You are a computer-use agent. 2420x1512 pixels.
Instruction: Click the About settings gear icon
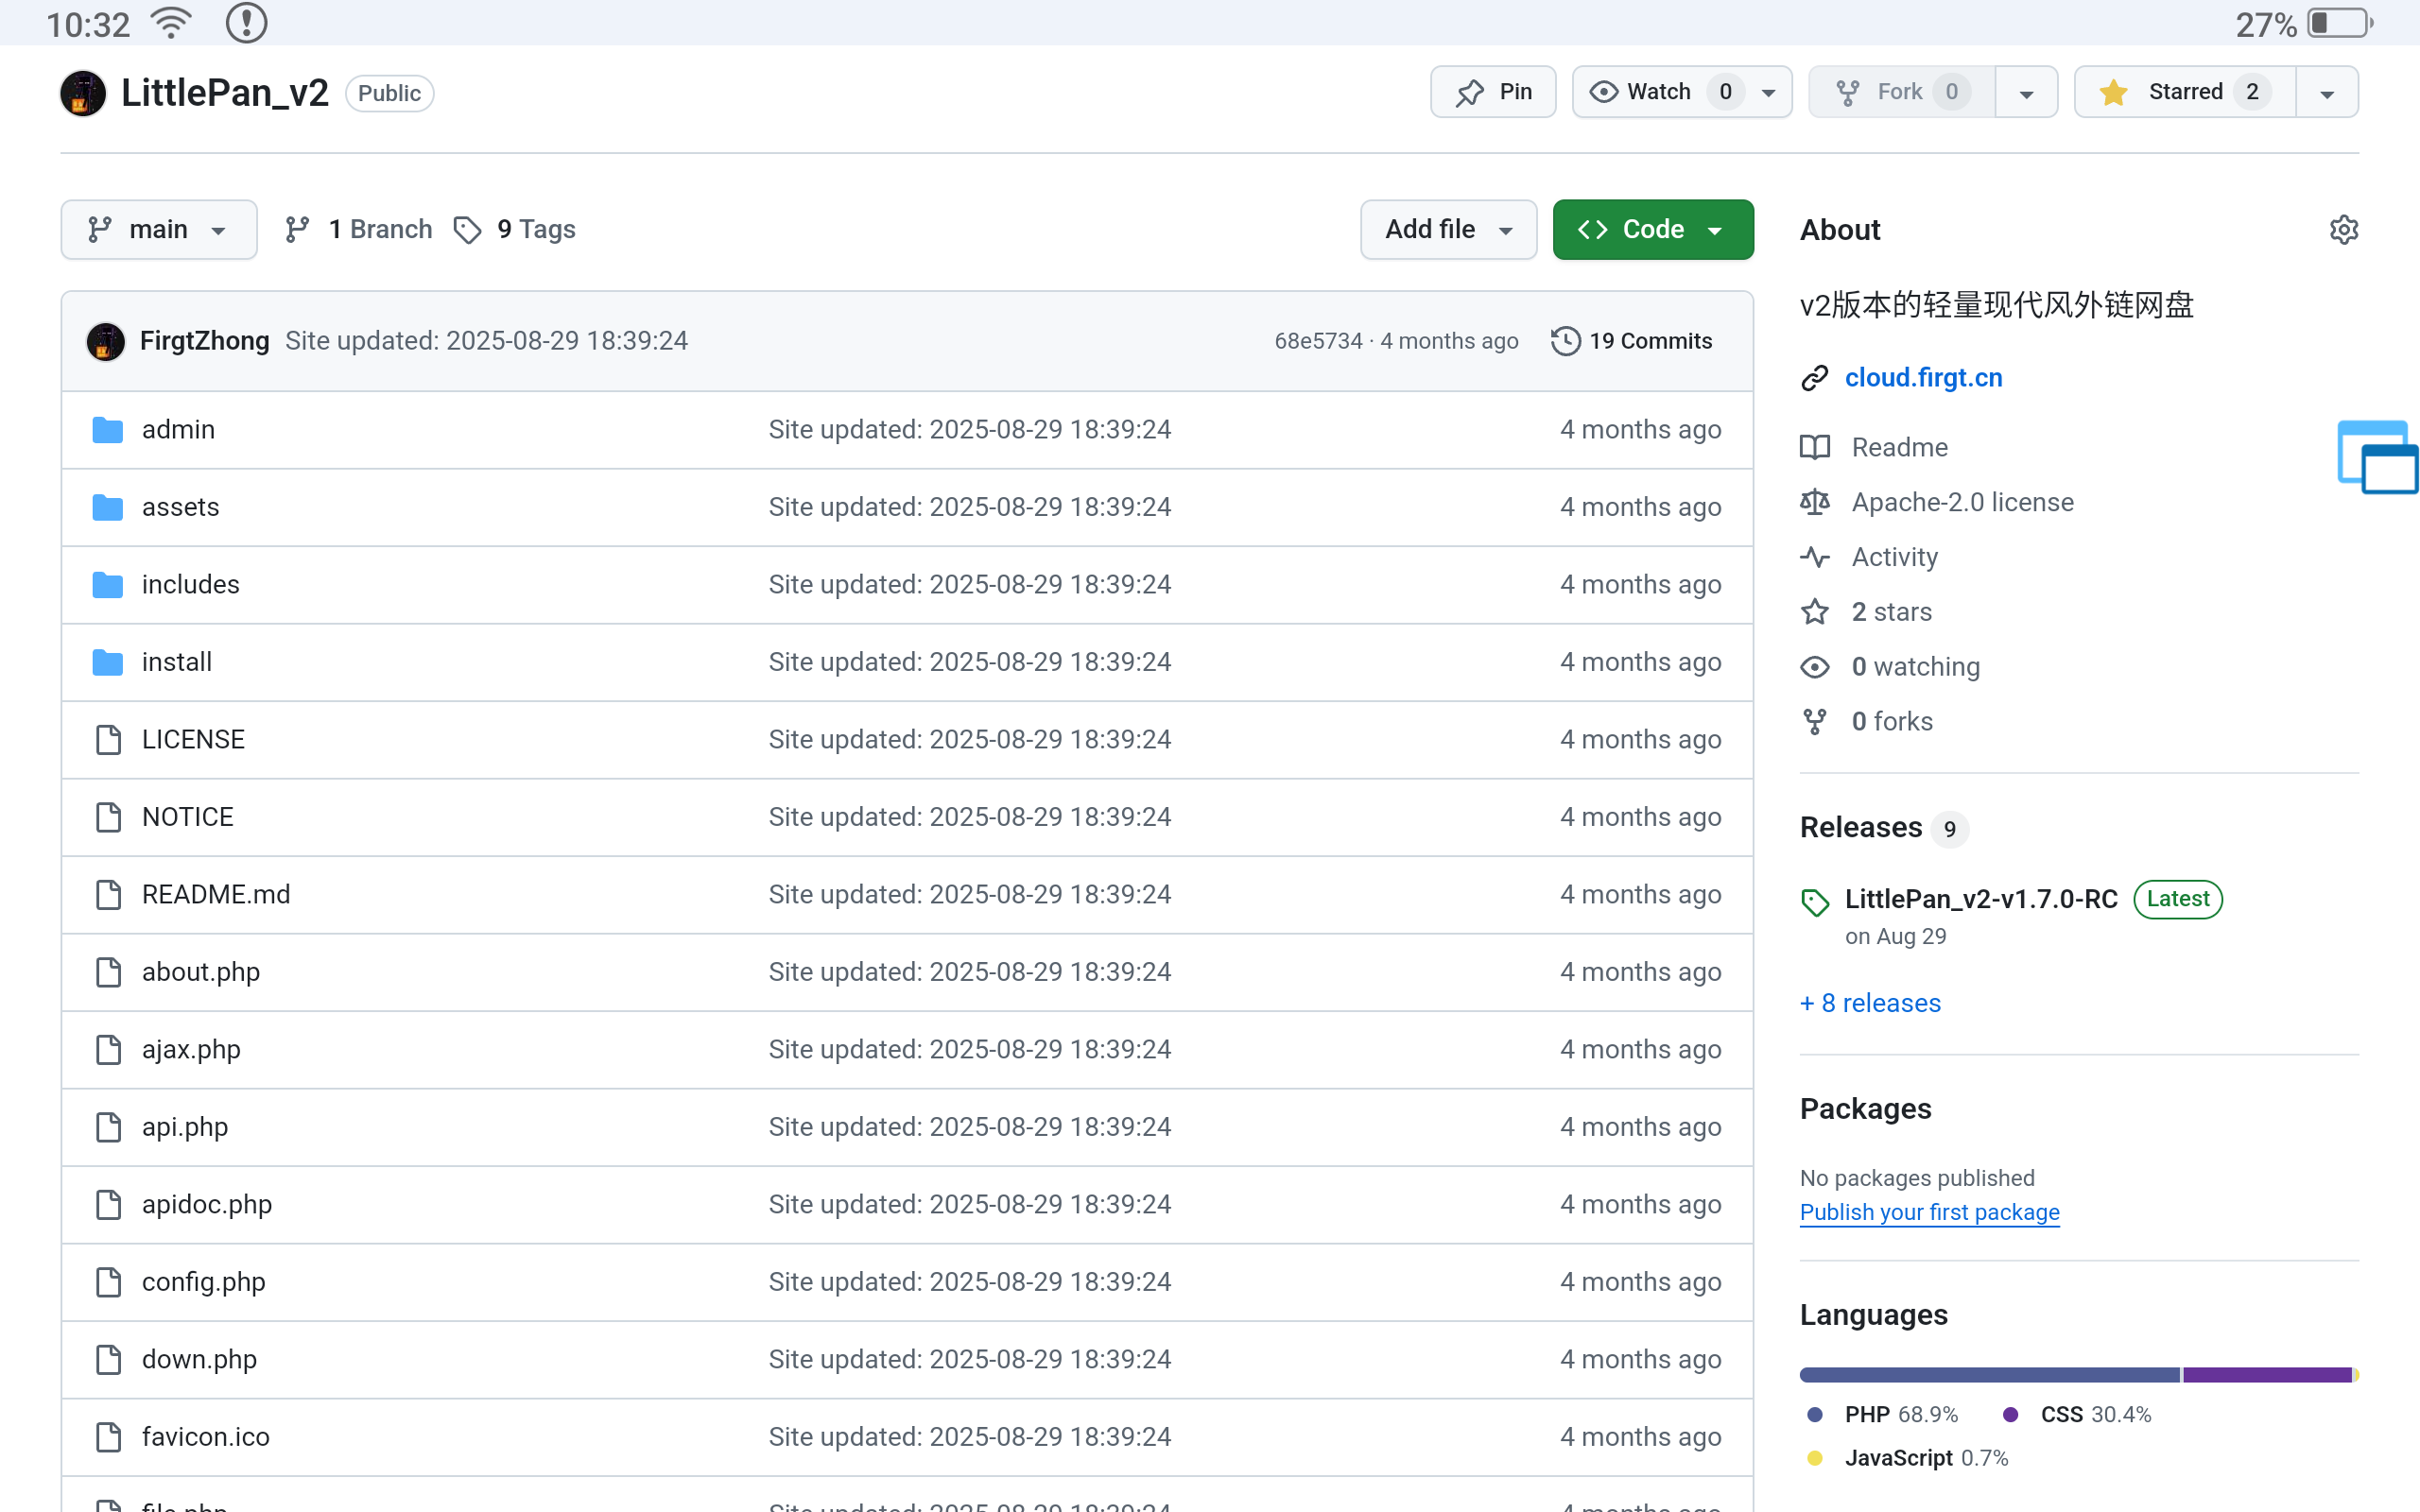2343,230
